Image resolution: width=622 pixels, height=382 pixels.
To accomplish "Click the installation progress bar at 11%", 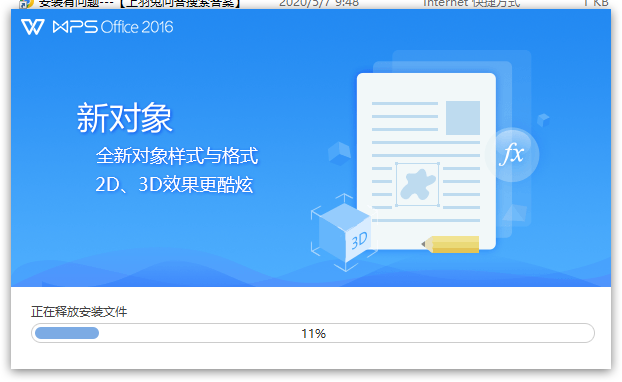I will coord(313,333).
